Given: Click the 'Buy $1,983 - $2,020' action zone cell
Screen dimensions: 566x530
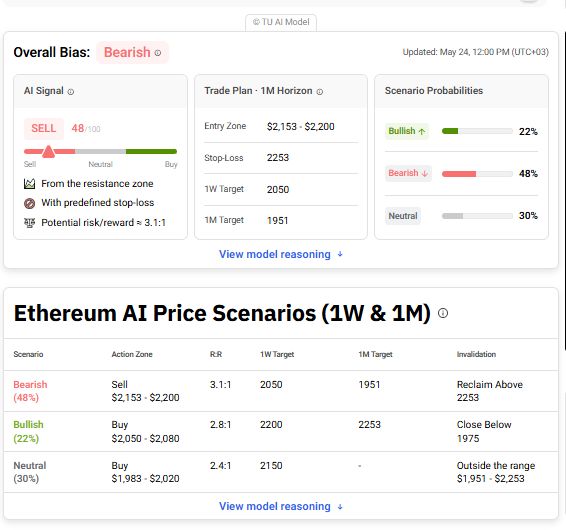Looking at the screenshot, I should click(145, 472).
